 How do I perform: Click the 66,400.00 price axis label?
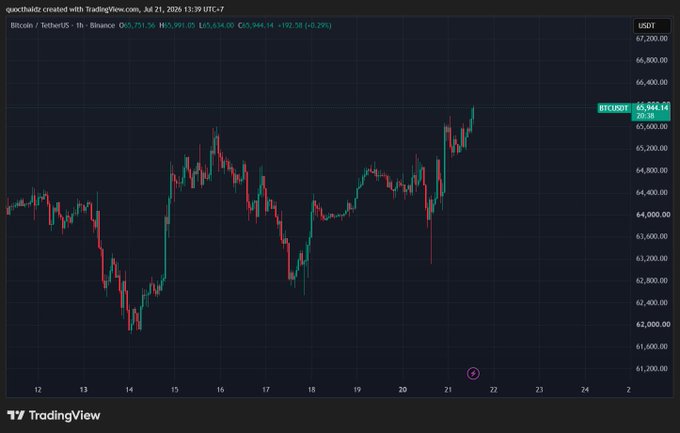pos(652,82)
